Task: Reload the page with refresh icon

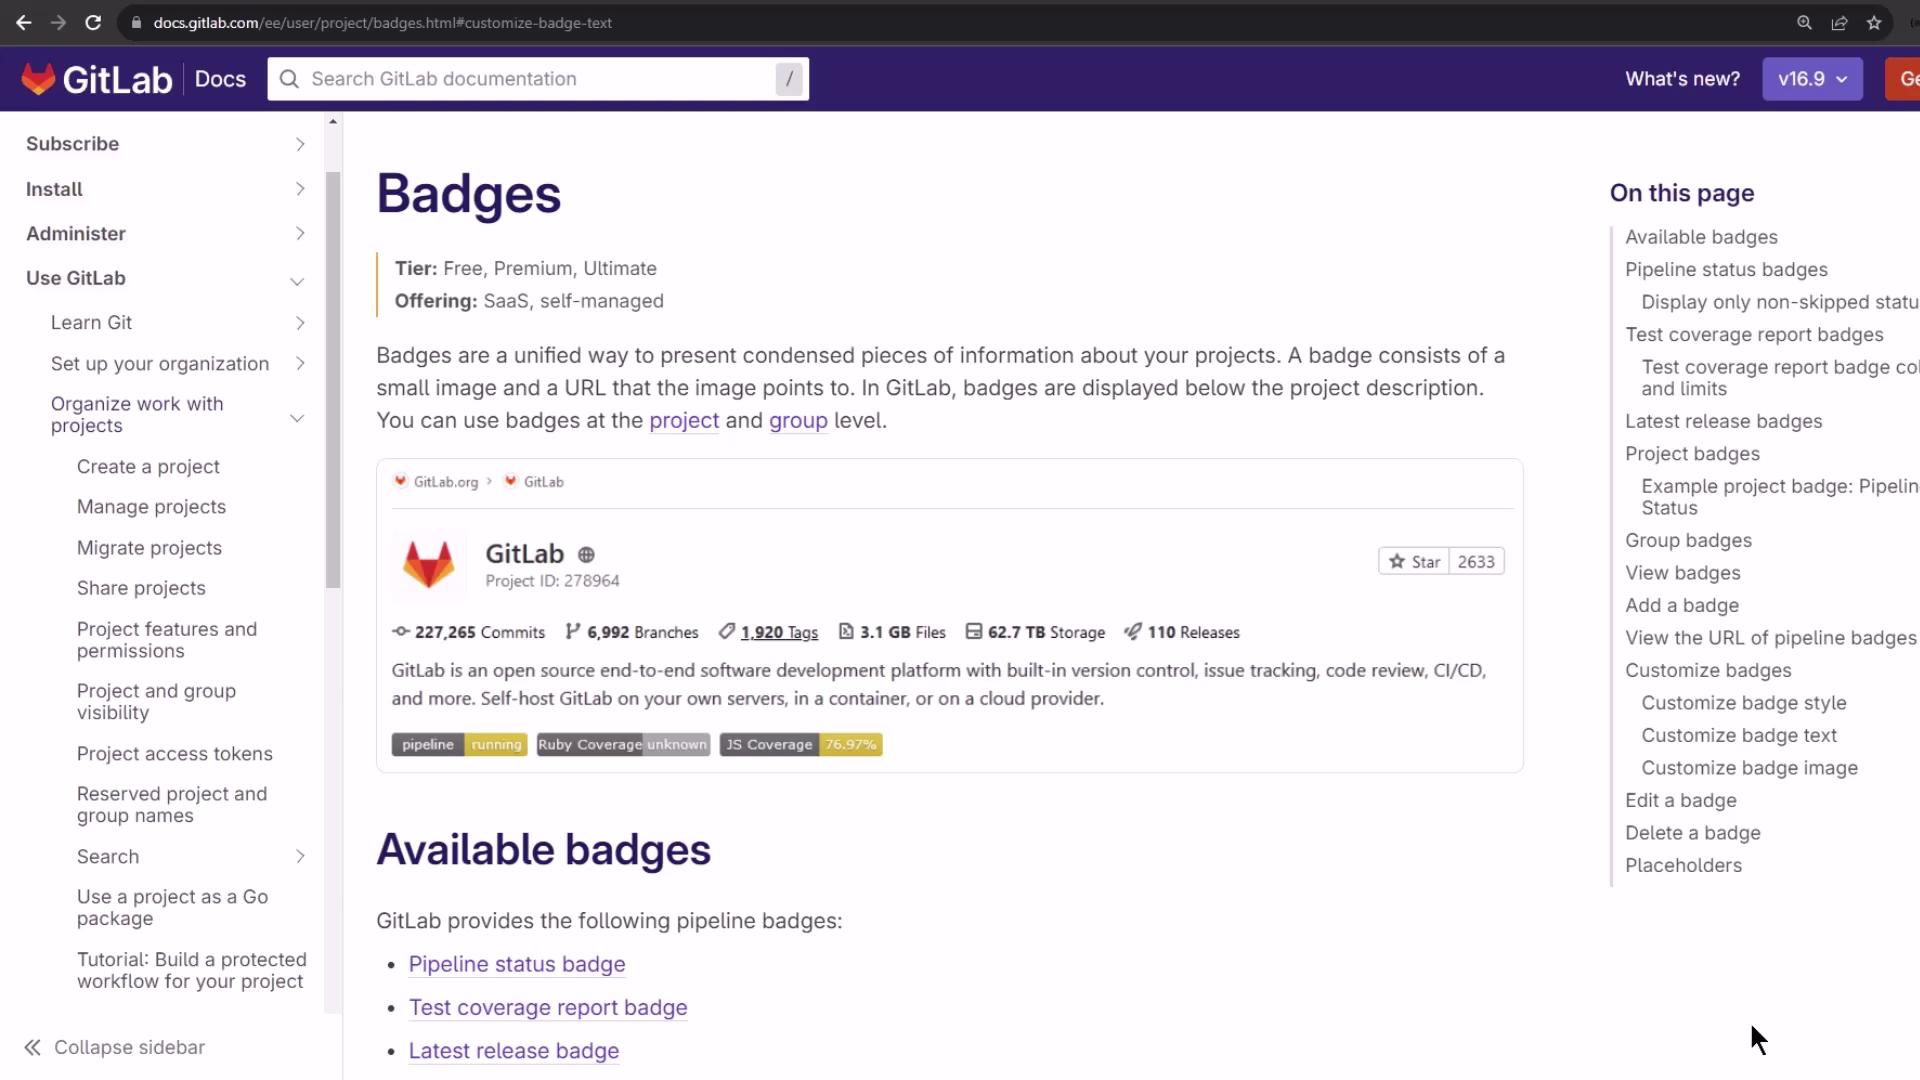Action: tap(93, 22)
